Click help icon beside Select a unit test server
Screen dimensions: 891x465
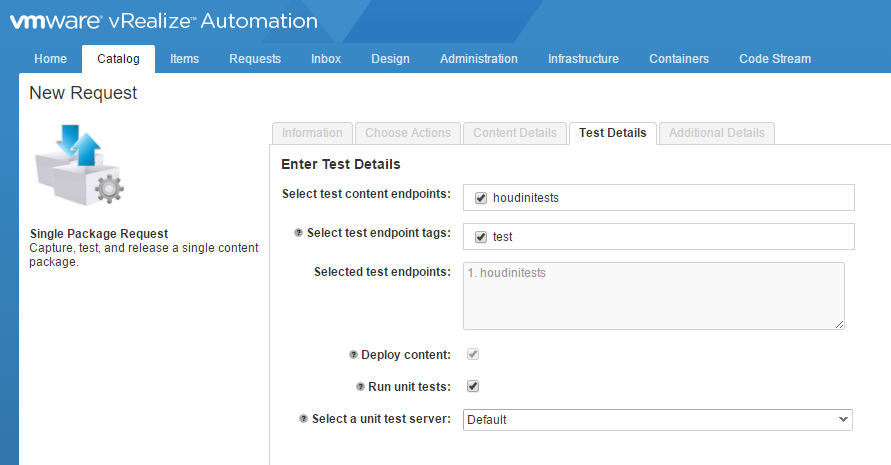tap(304, 419)
